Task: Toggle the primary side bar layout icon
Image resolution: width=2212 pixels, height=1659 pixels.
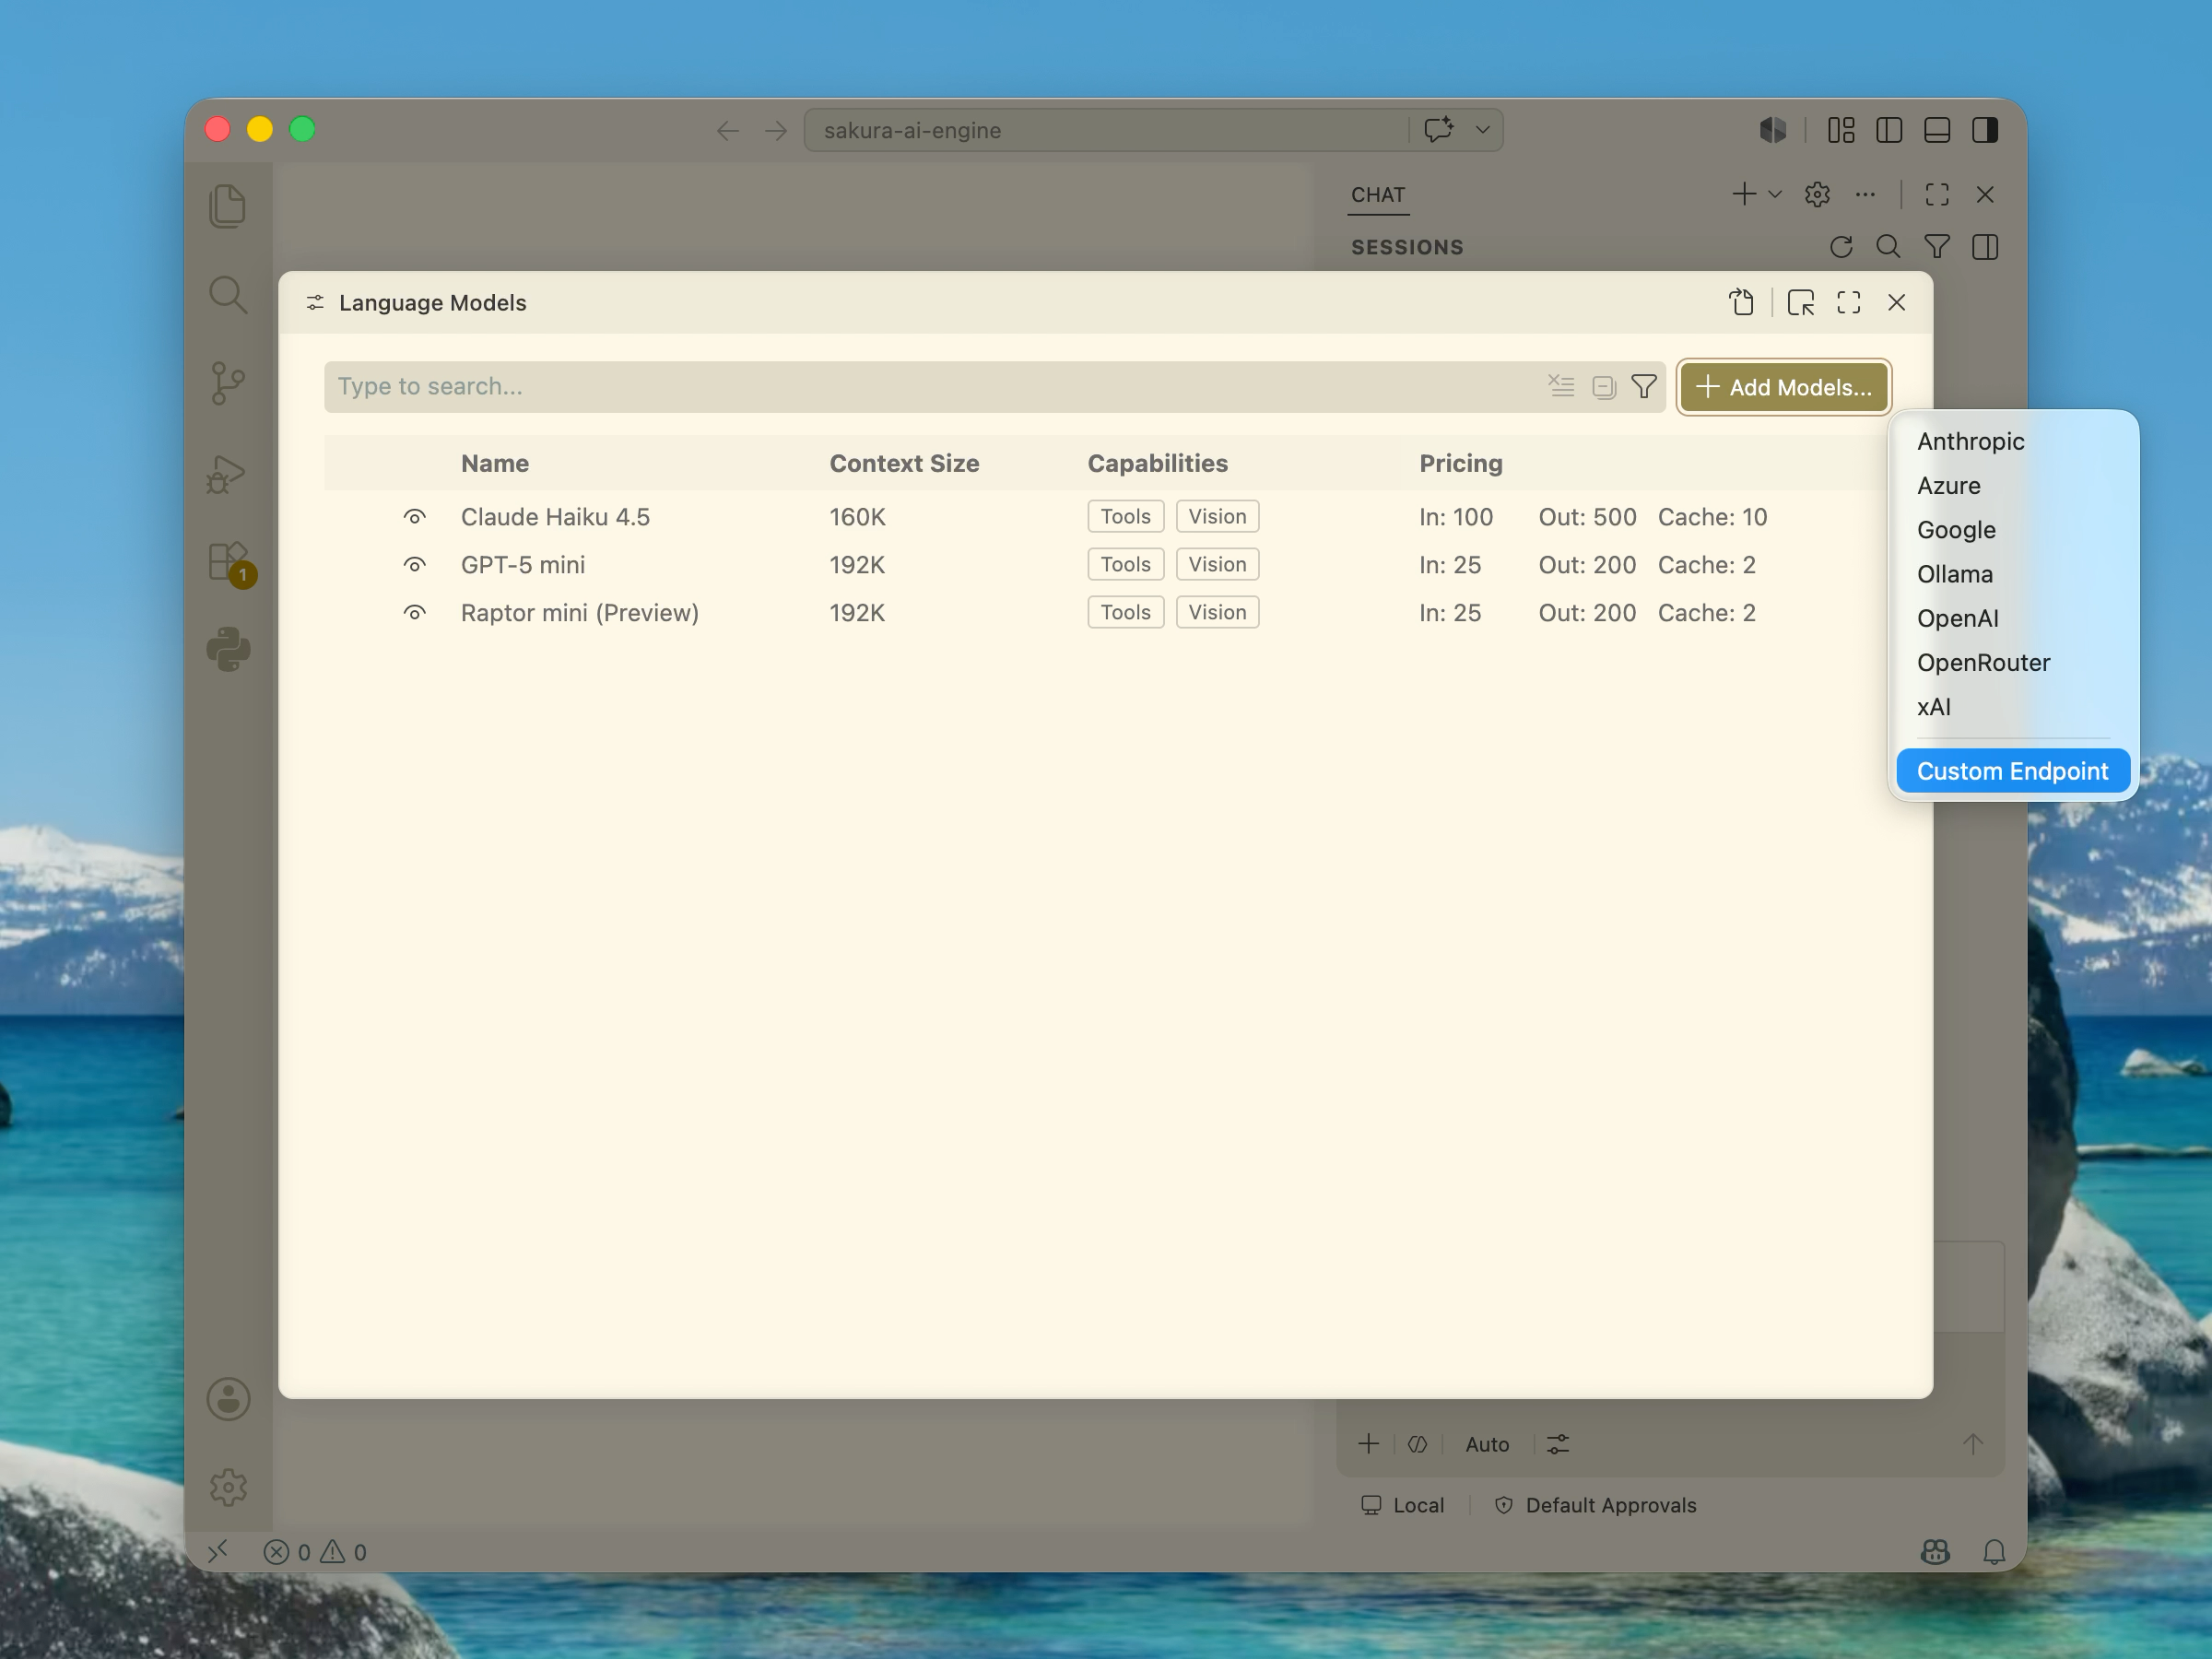Action: pyautogui.click(x=1889, y=130)
